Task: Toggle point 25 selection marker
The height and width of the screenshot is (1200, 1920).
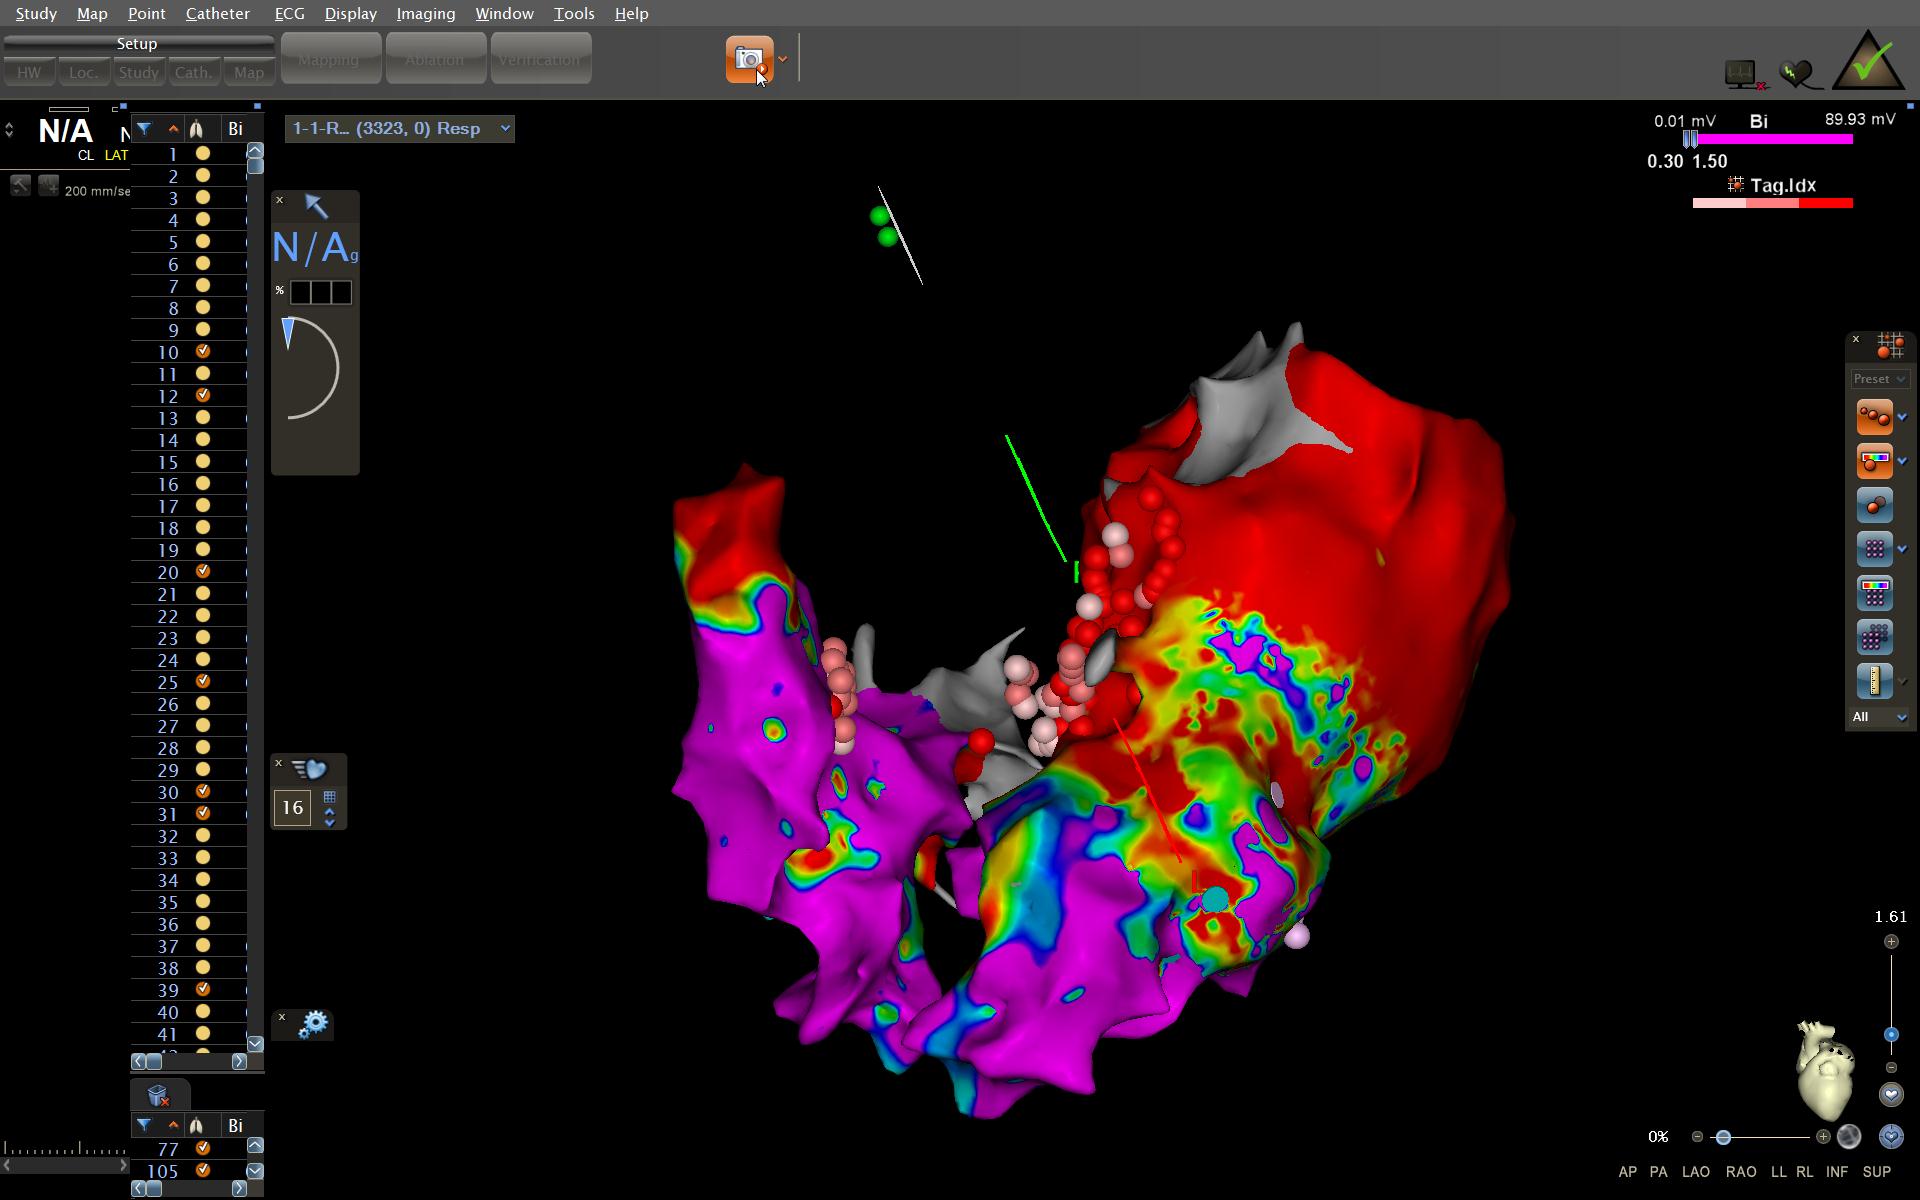Action: (203, 682)
